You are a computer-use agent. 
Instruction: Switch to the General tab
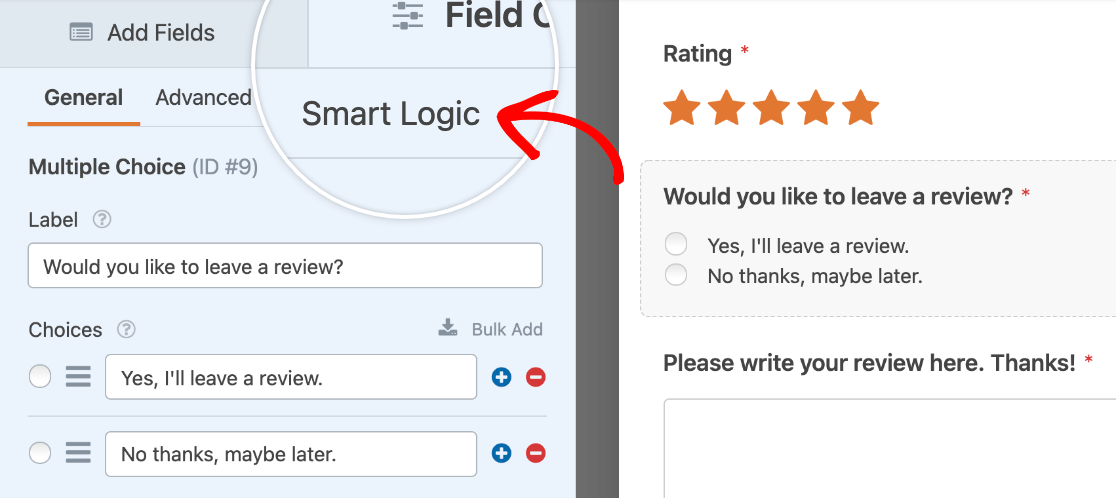84,98
